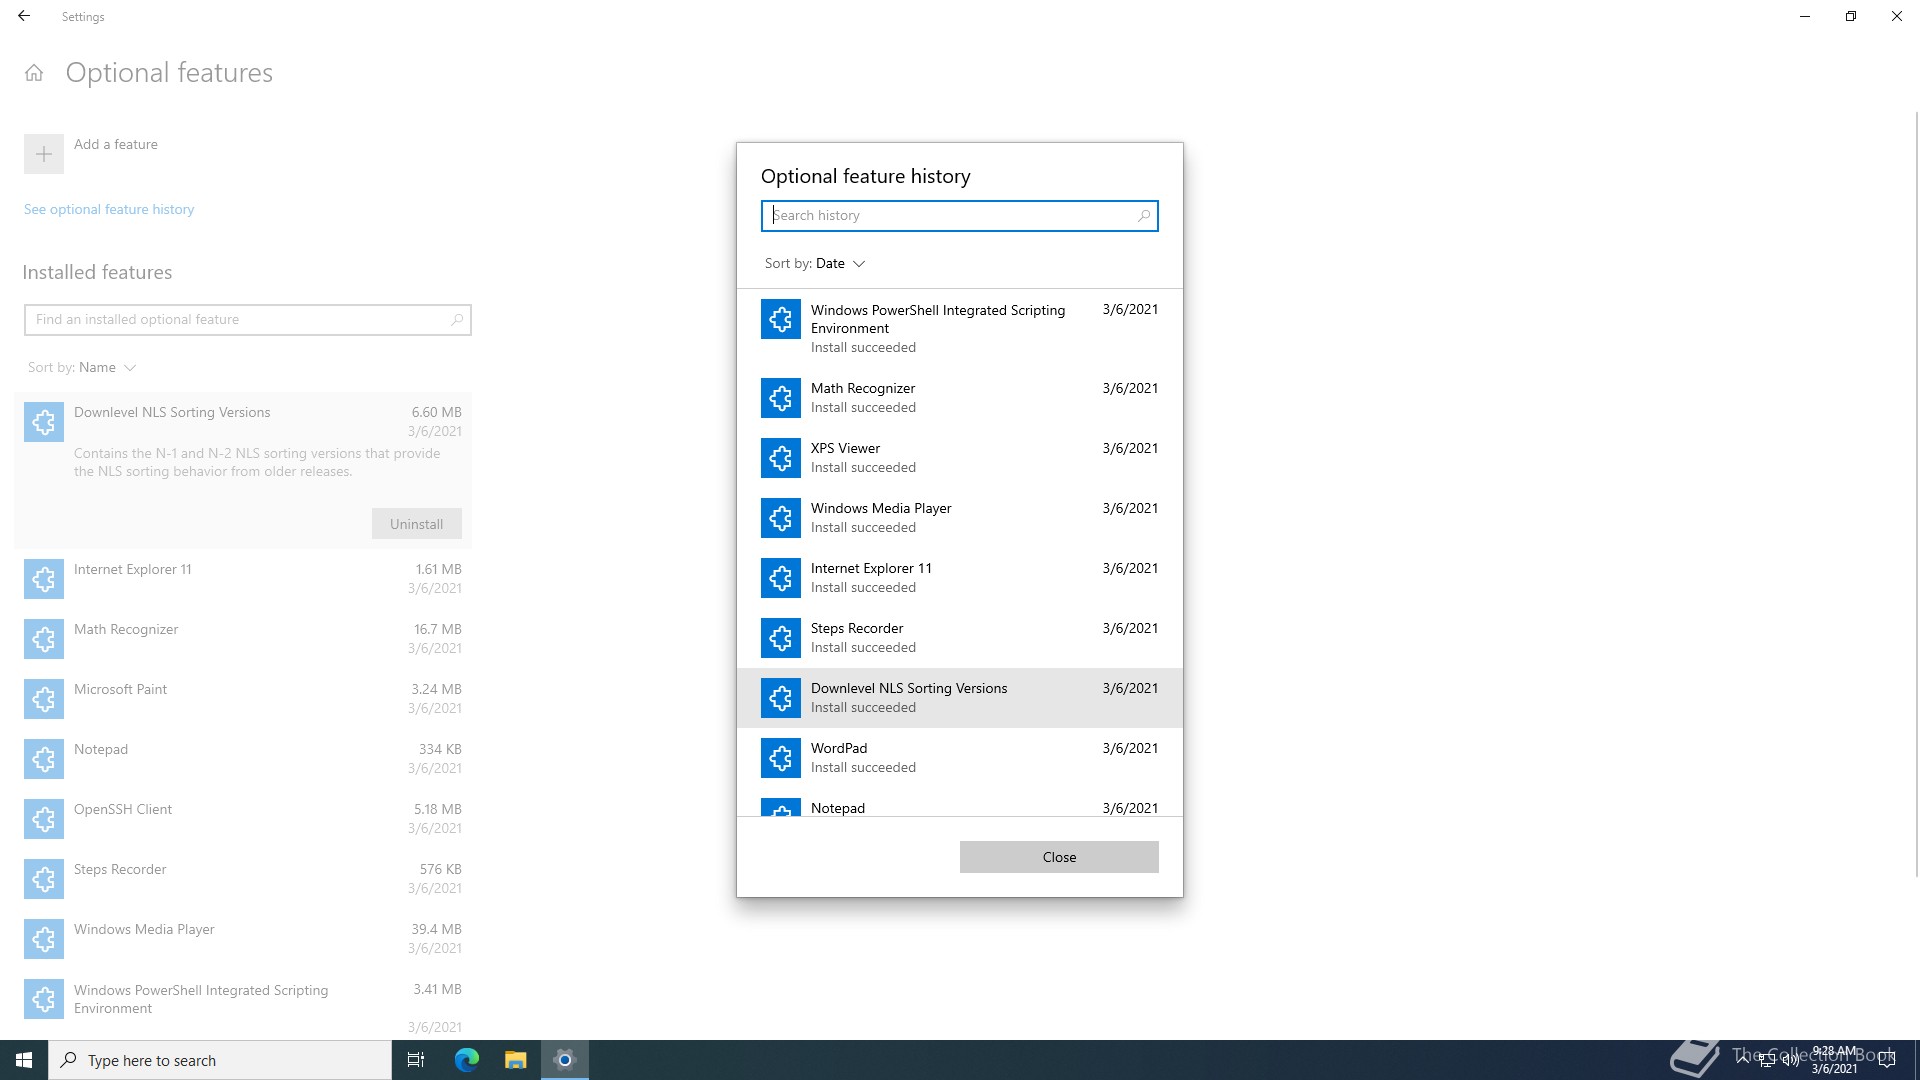Screen dimensions: 1920x1080
Task: Open the Sort by Date dropdown in history dialog
Action: click(x=814, y=263)
